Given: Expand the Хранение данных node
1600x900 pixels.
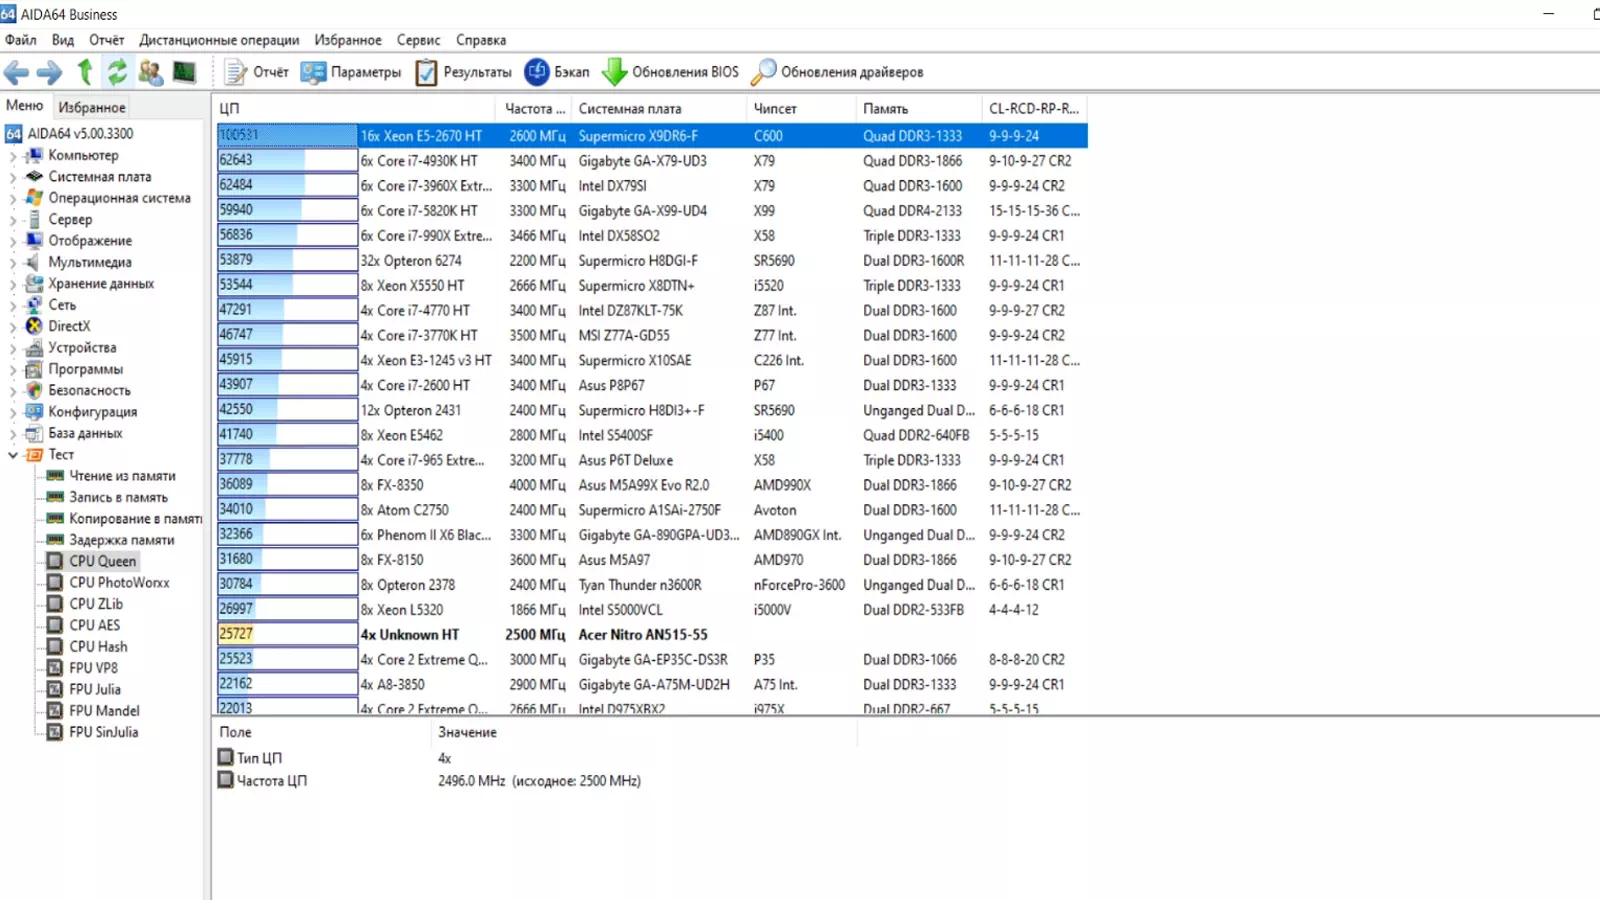Looking at the screenshot, I should [13, 284].
